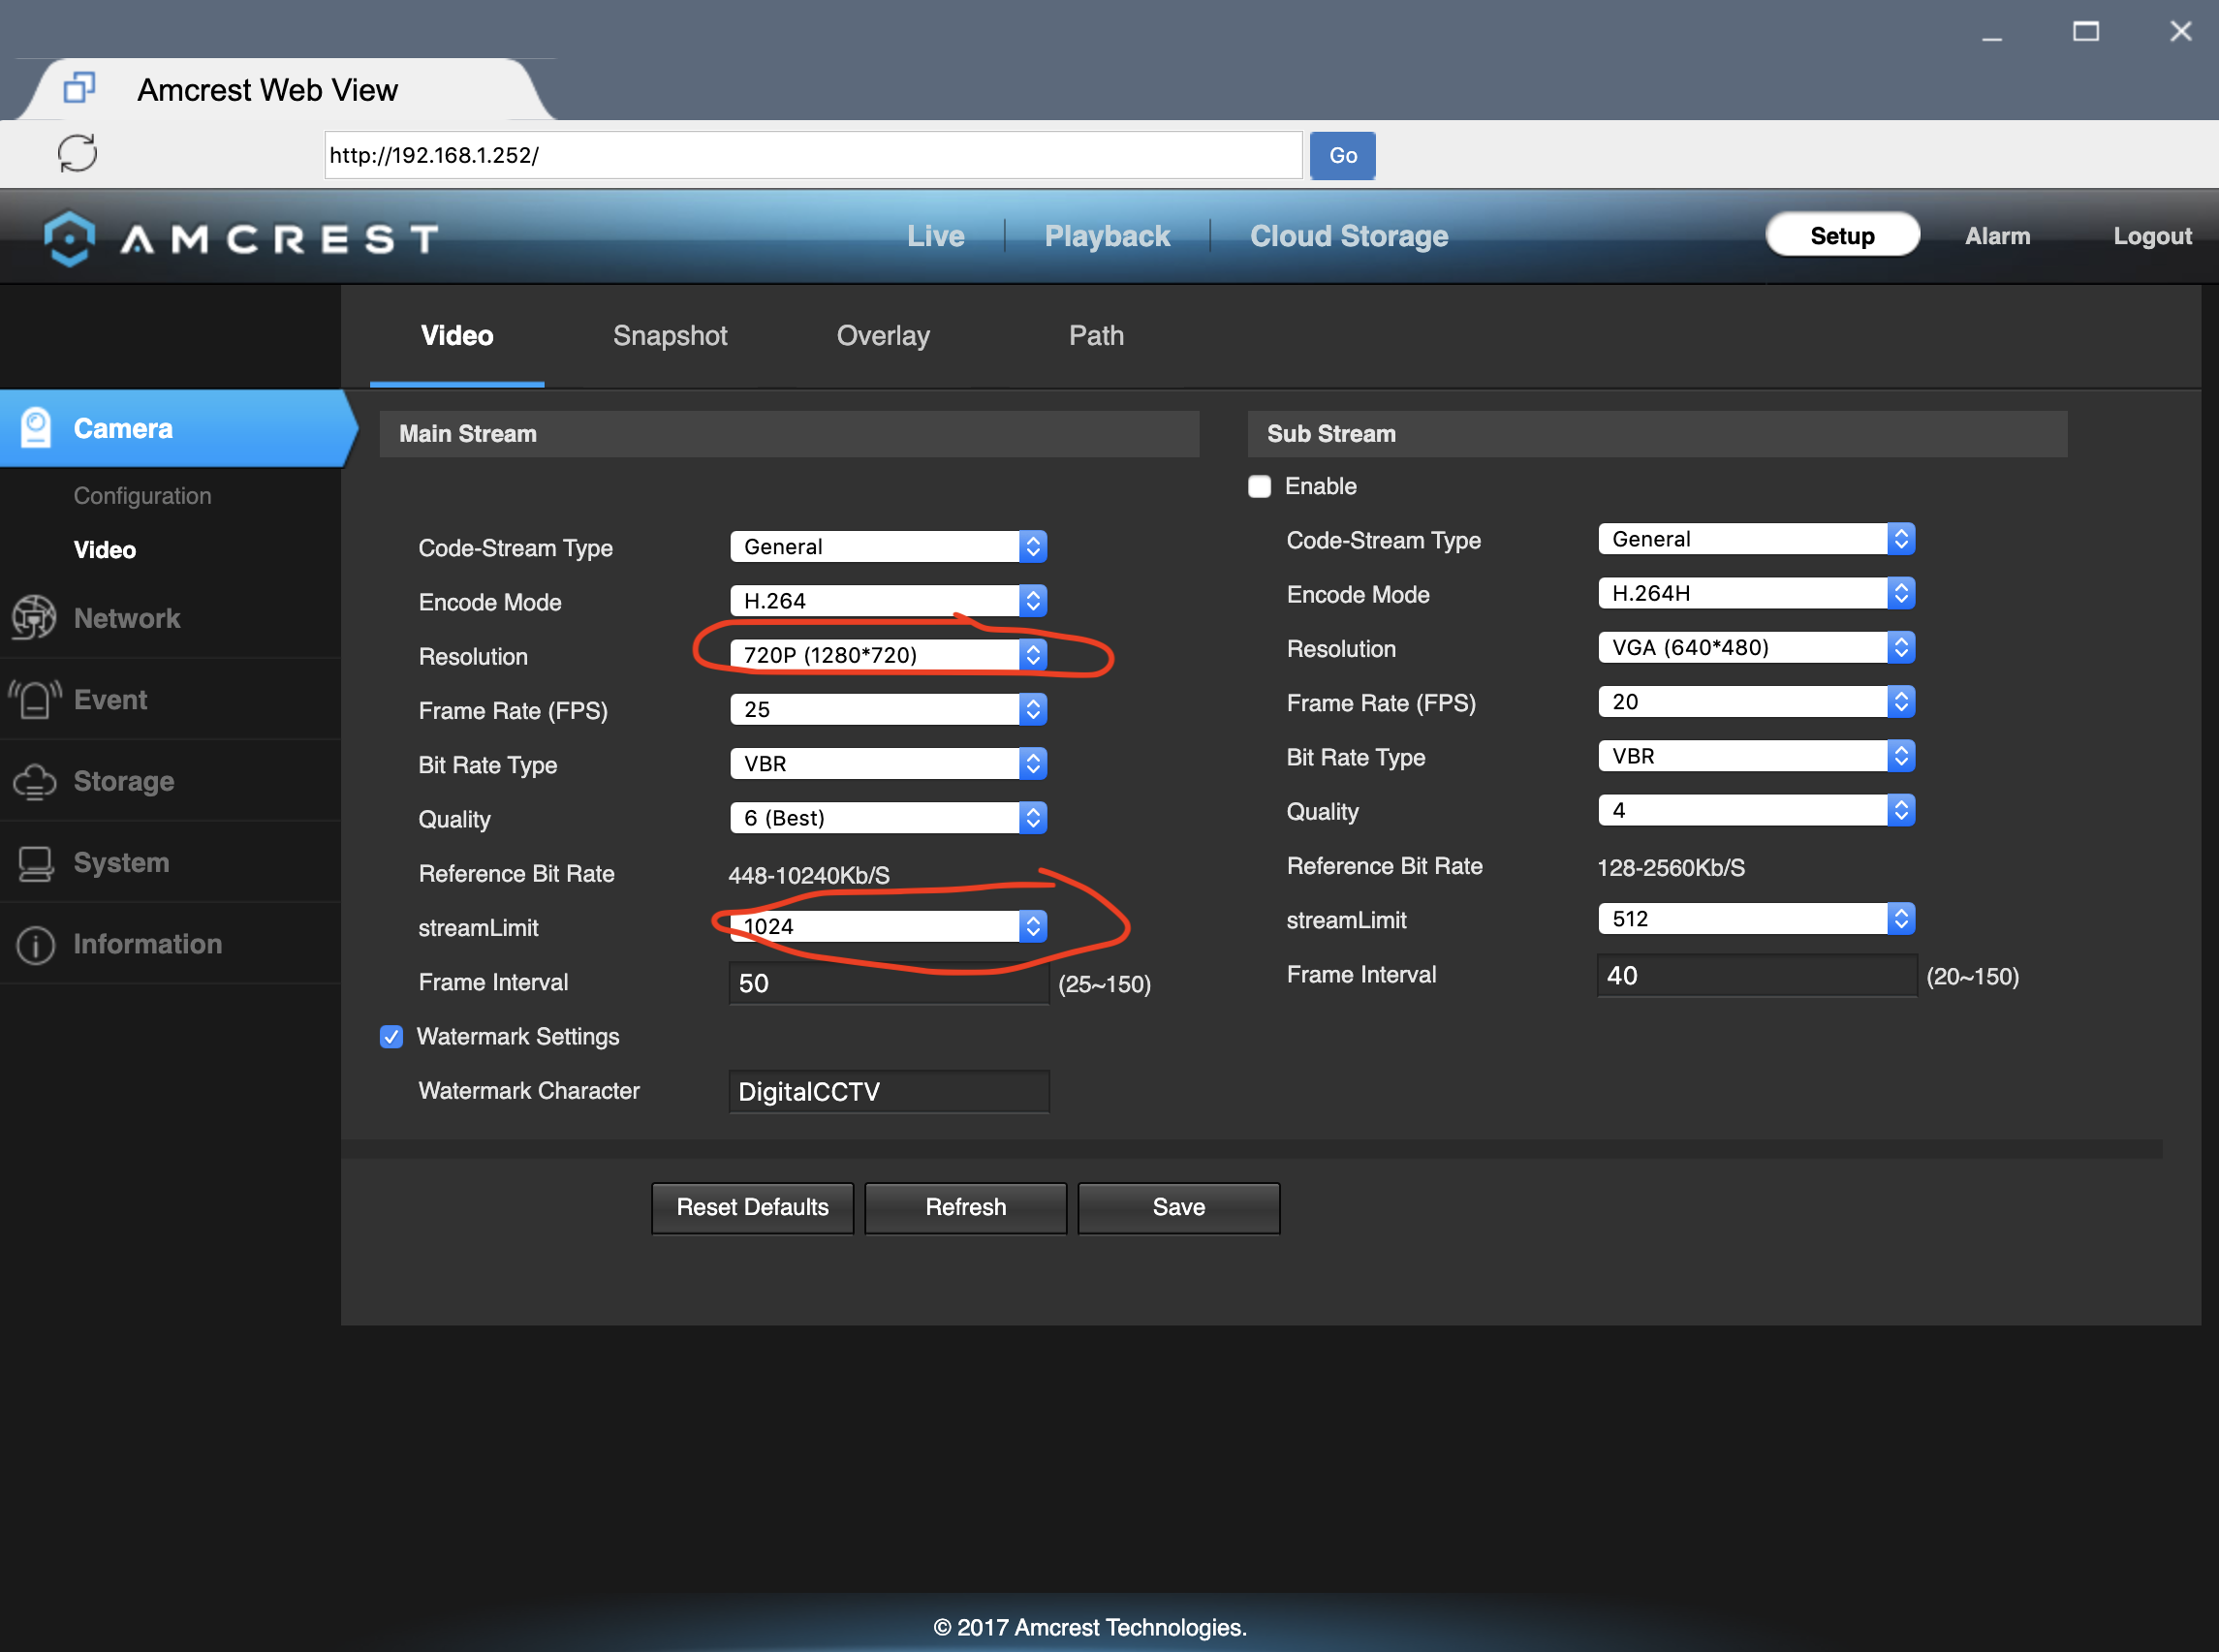Open Sub Stream Code-Stream Type dropdown

(1756, 539)
